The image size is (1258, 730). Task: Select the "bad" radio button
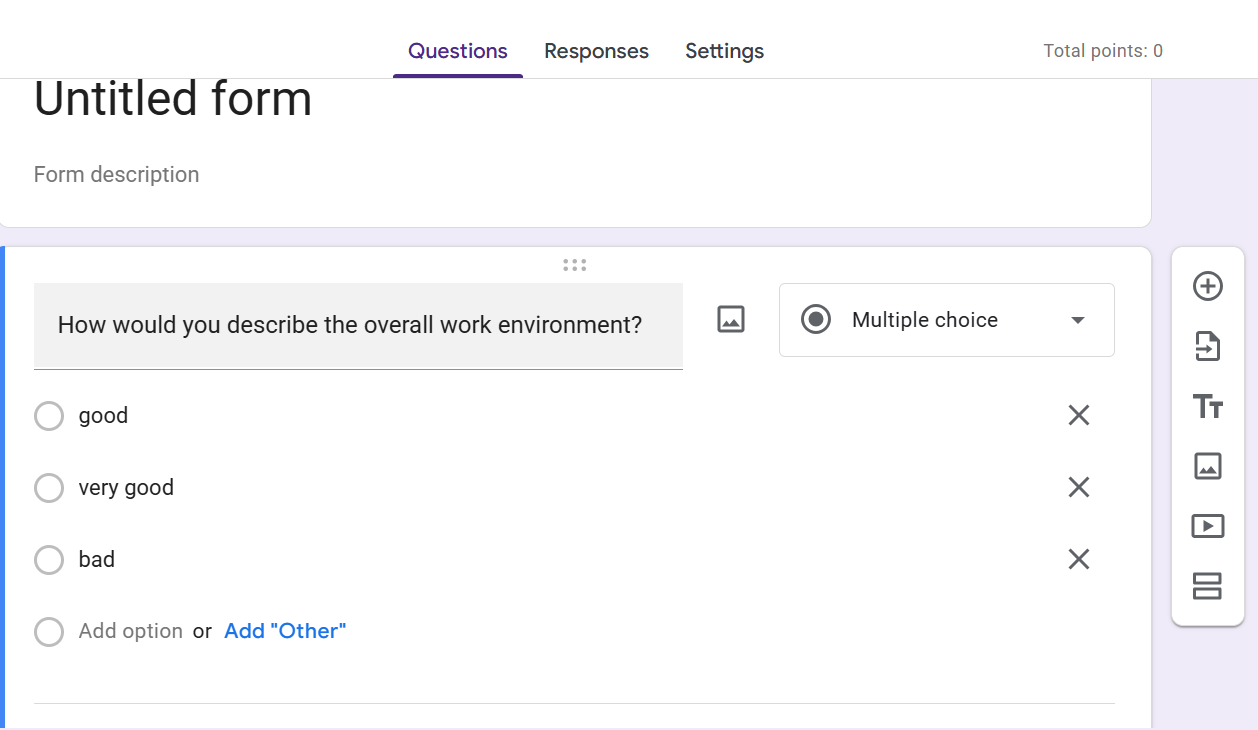coord(49,560)
